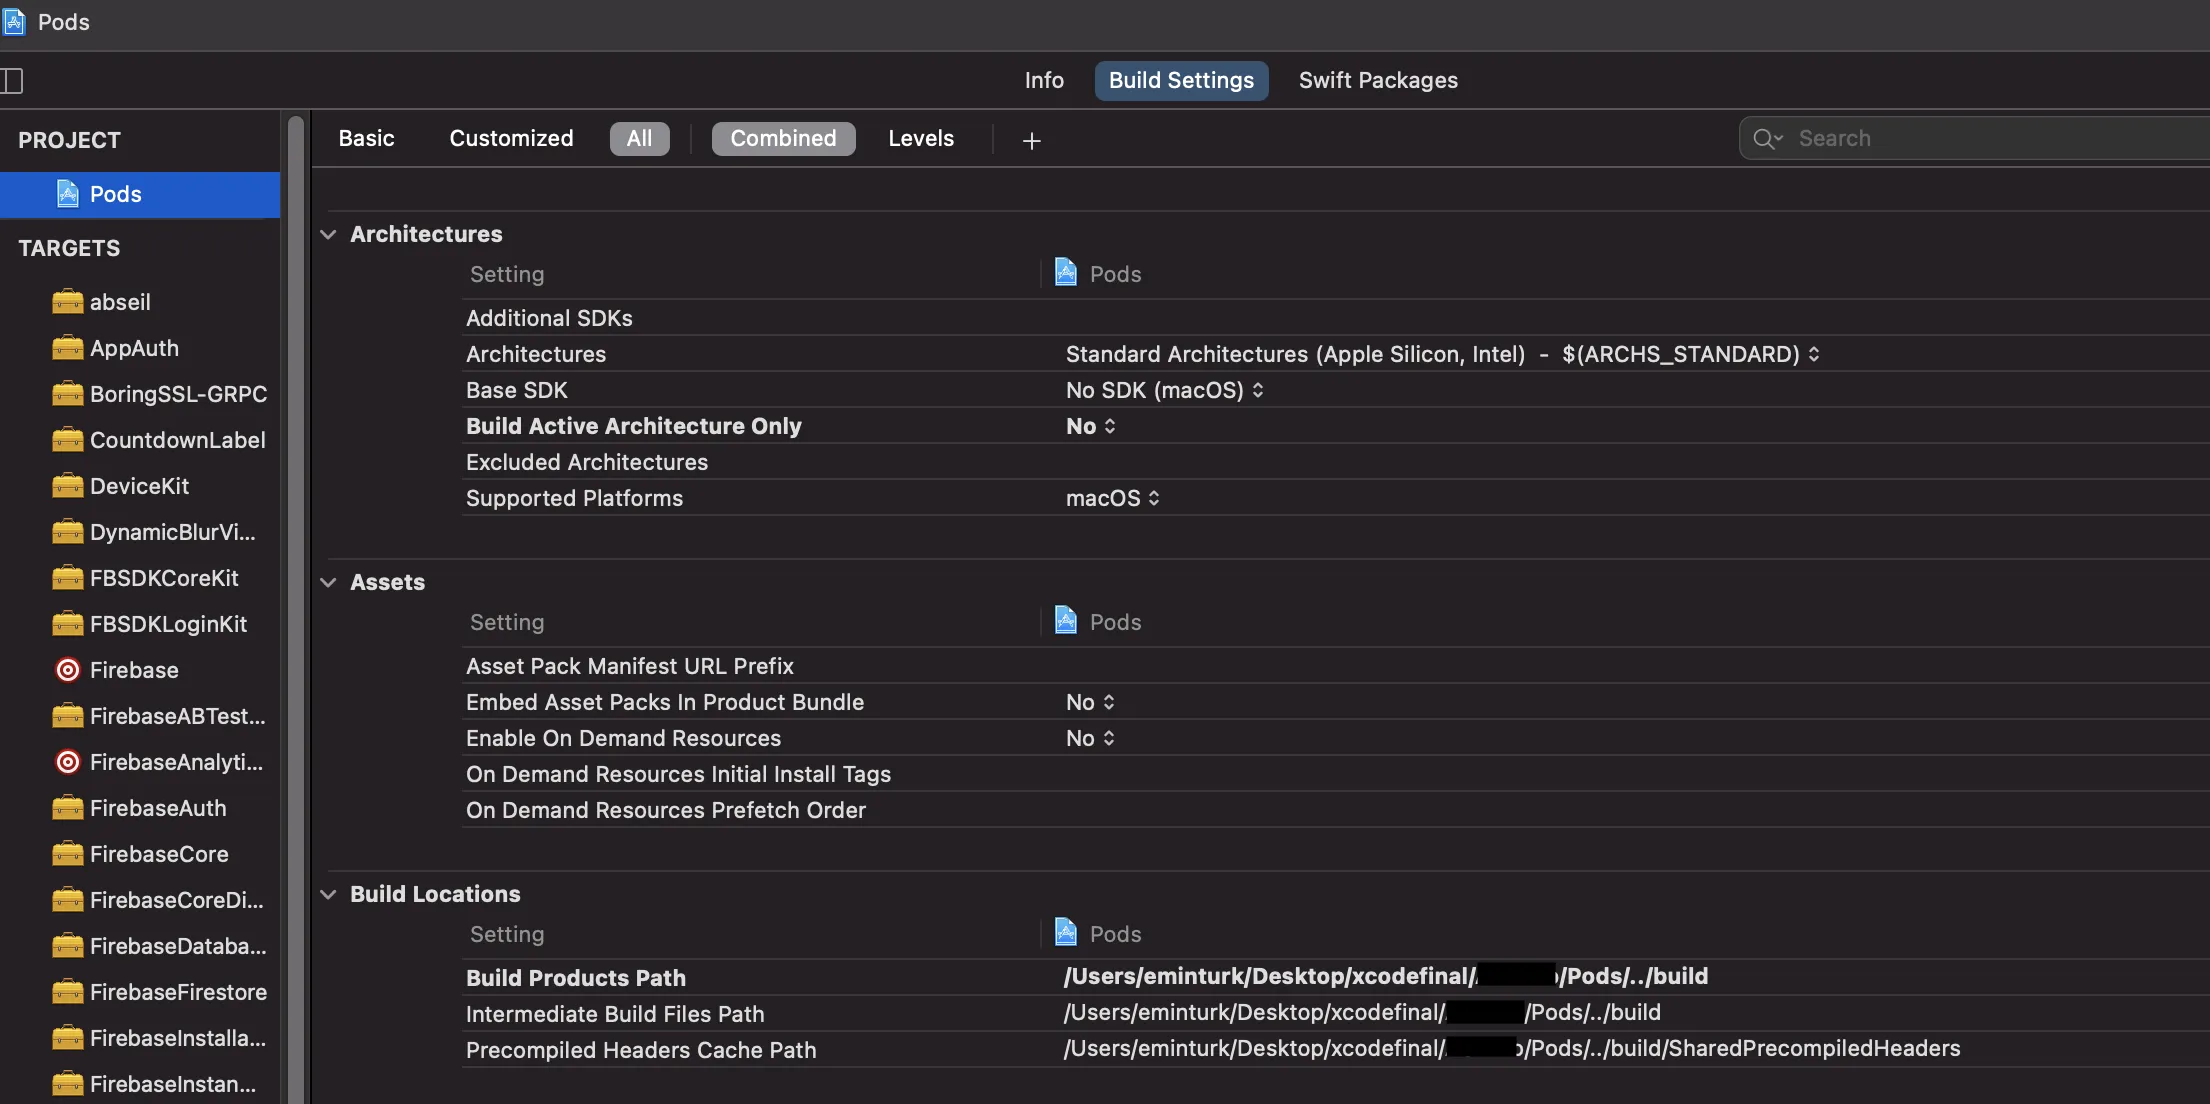
Task: Open the Info tab
Action: 1043,81
